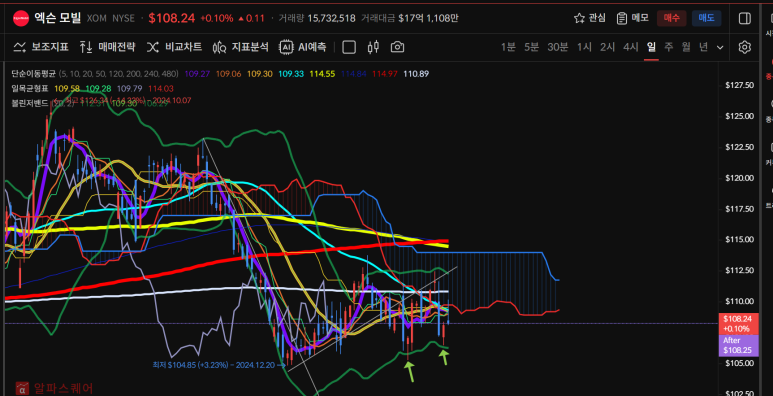Open AI예측 prediction tool
Screen dimensions: 773x396
coord(303,47)
